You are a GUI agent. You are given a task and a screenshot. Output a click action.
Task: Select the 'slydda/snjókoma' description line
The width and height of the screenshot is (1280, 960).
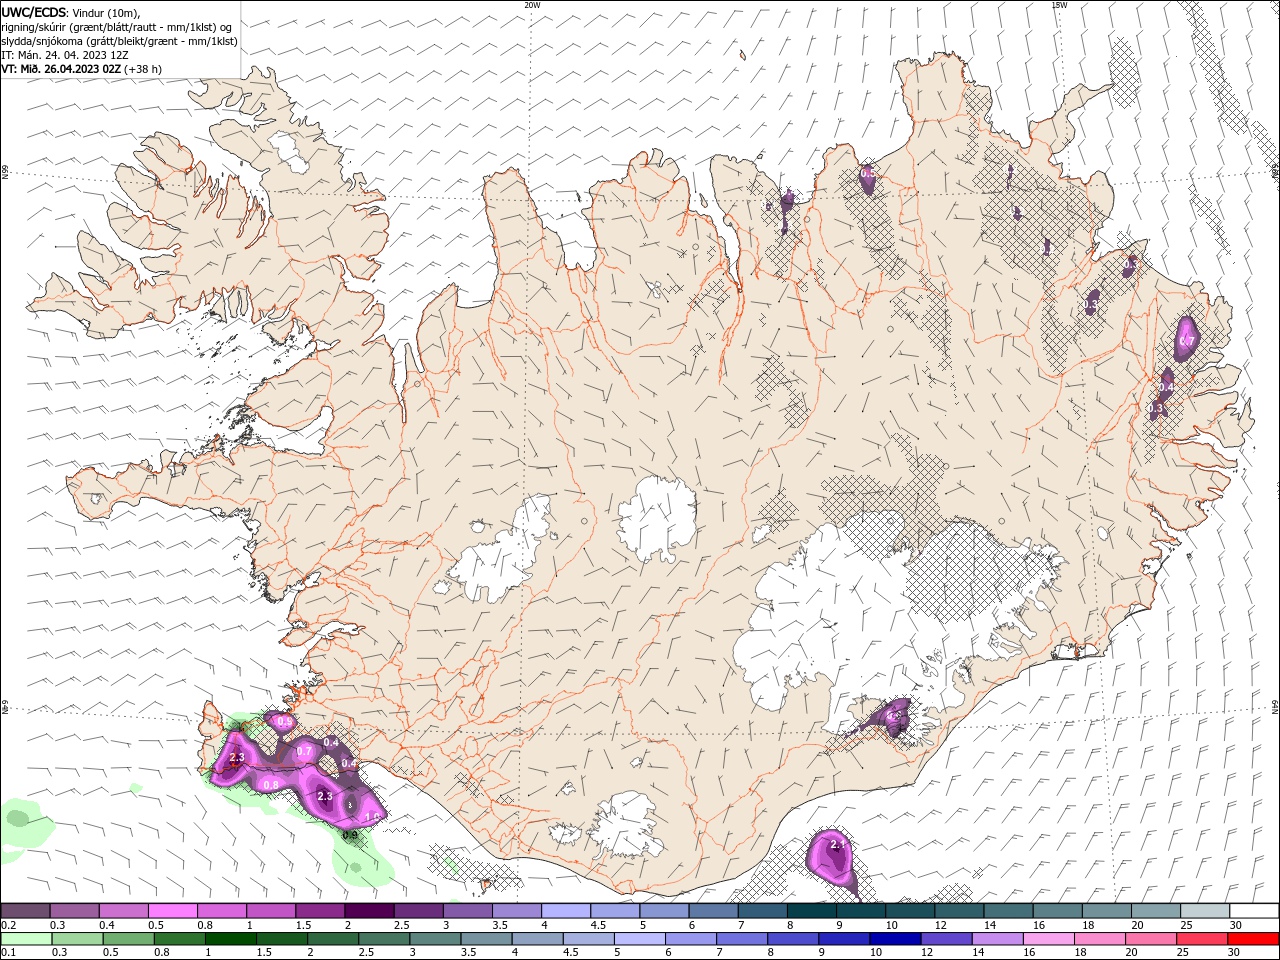click(119, 40)
